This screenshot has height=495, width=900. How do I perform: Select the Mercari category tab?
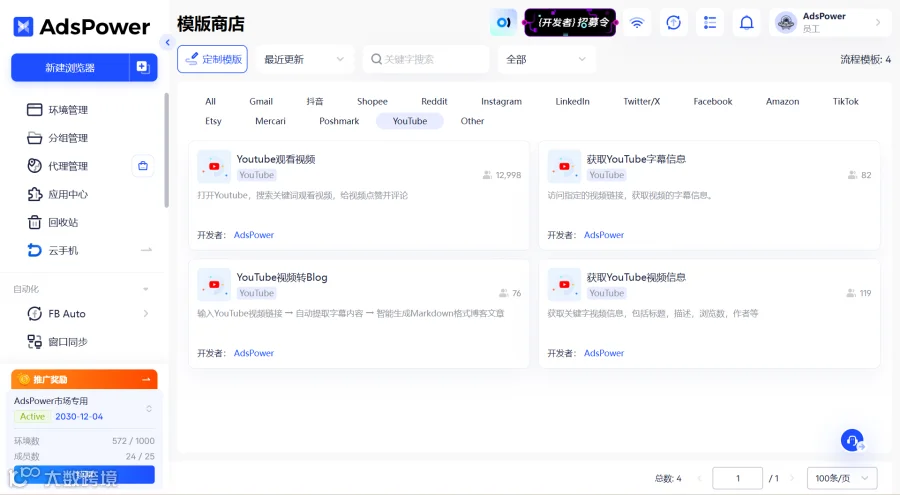click(270, 121)
